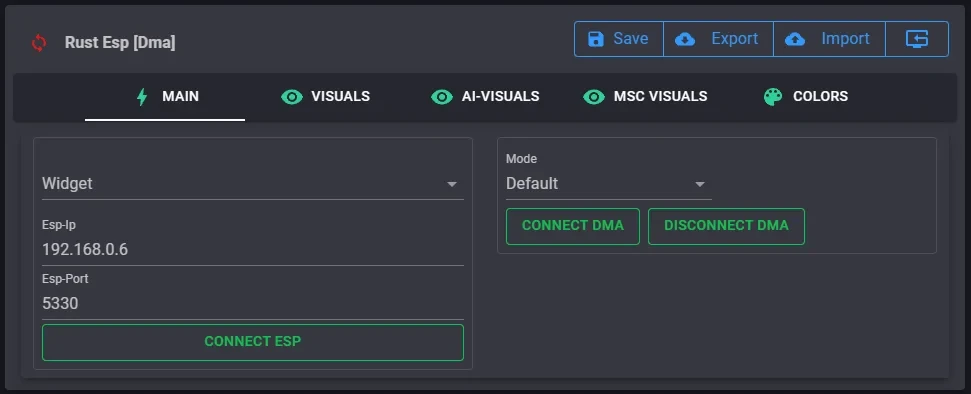The height and width of the screenshot is (394, 971).
Task: Expand the Mode dropdown set to Default
Action: click(x=609, y=184)
